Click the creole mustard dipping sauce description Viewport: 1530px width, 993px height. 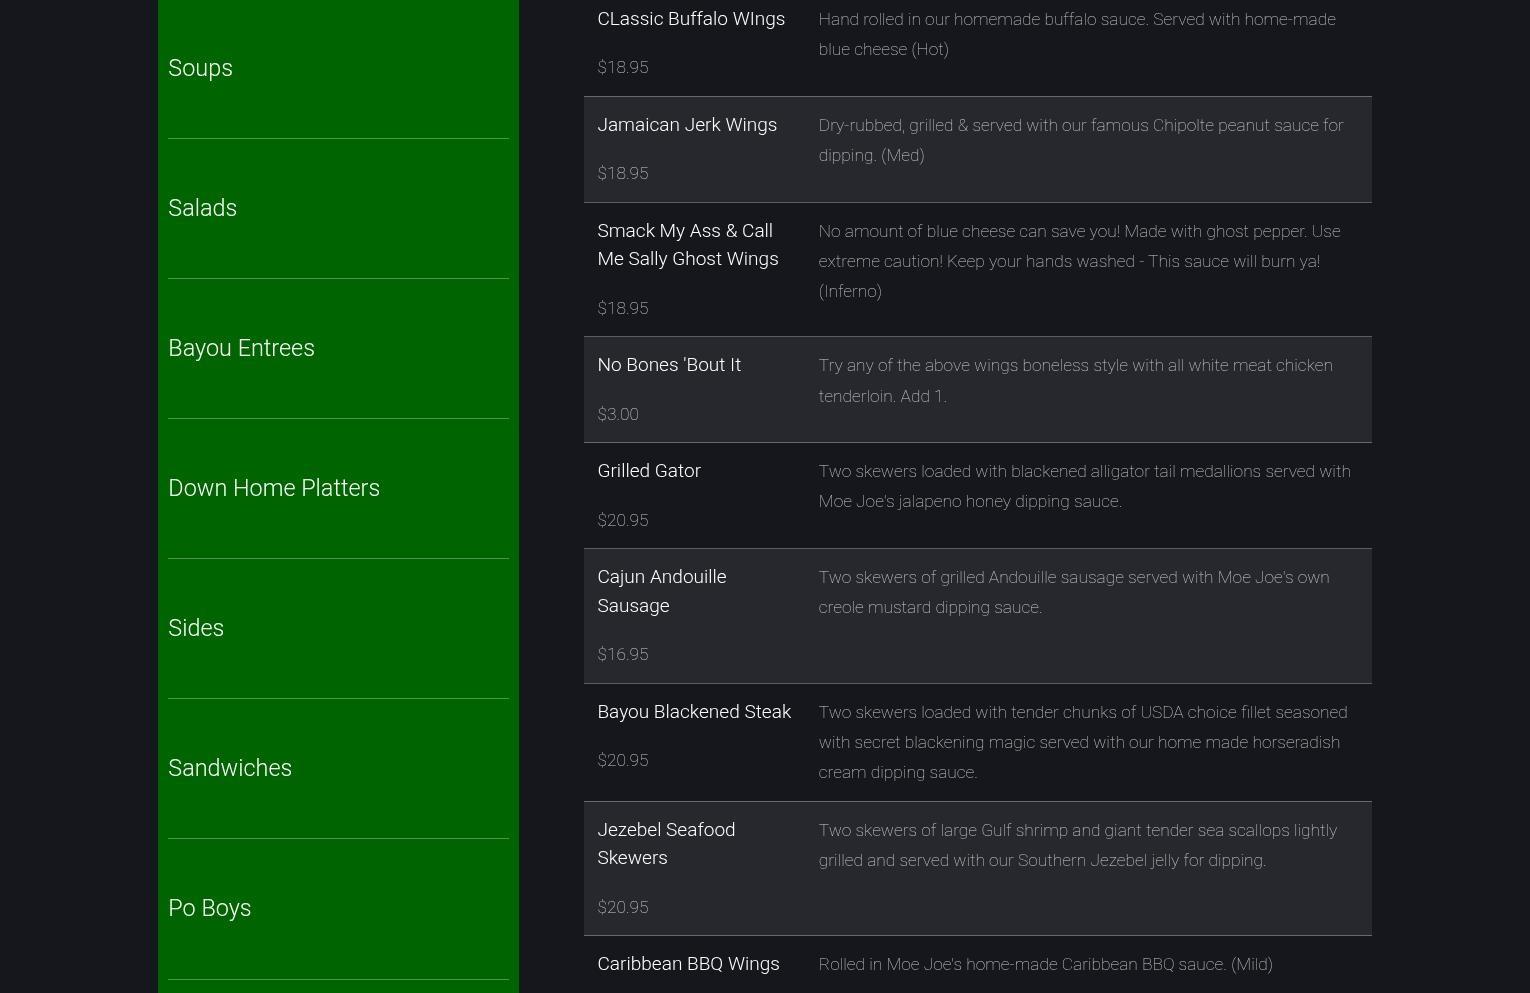[1074, 592]
